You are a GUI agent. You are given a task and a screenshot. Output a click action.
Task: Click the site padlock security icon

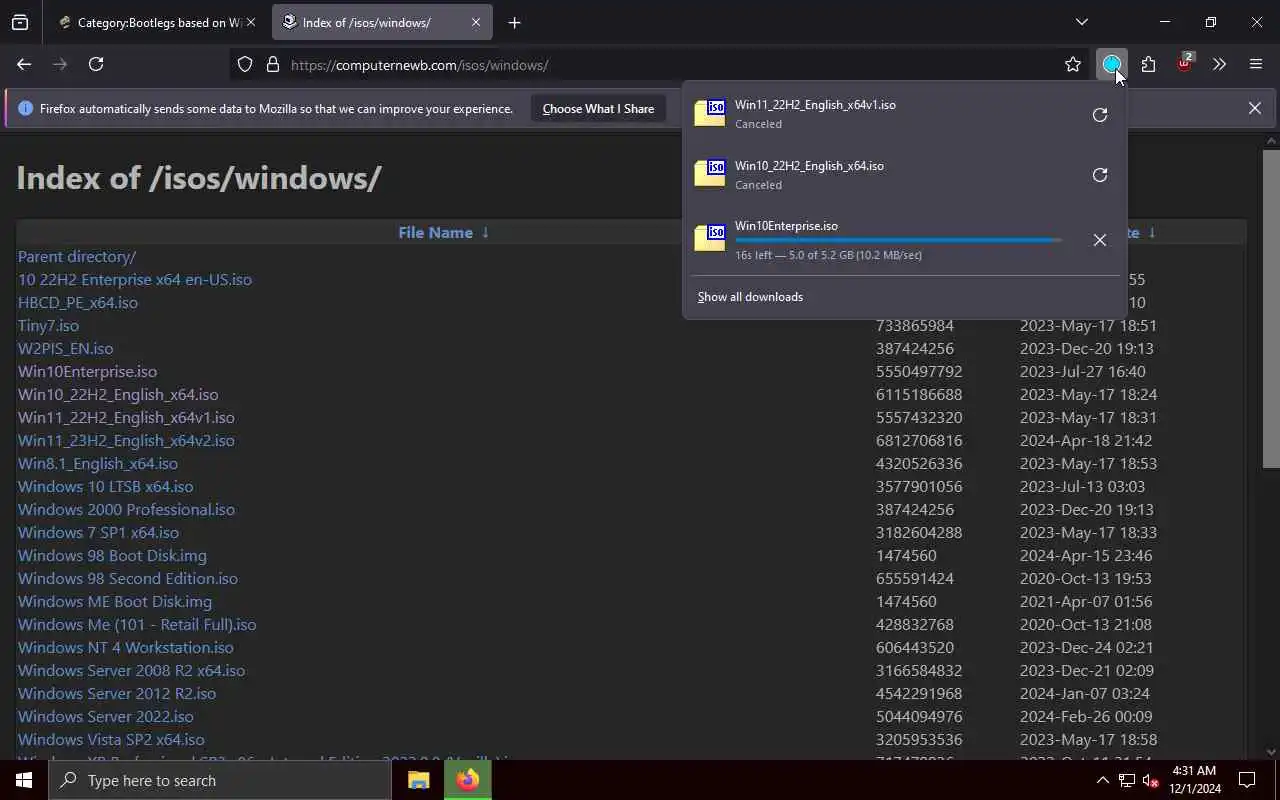(x=272, y=65)
